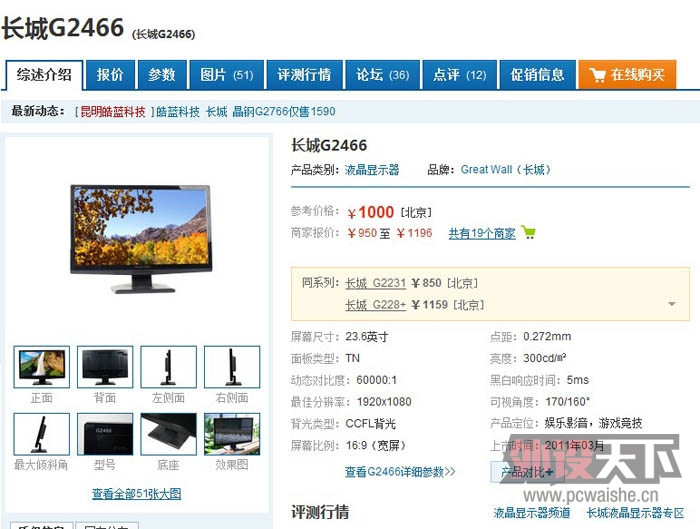The image size is (700, 529).
Task: Open the 点评 (12) tab
Action: tap(460, 75)
